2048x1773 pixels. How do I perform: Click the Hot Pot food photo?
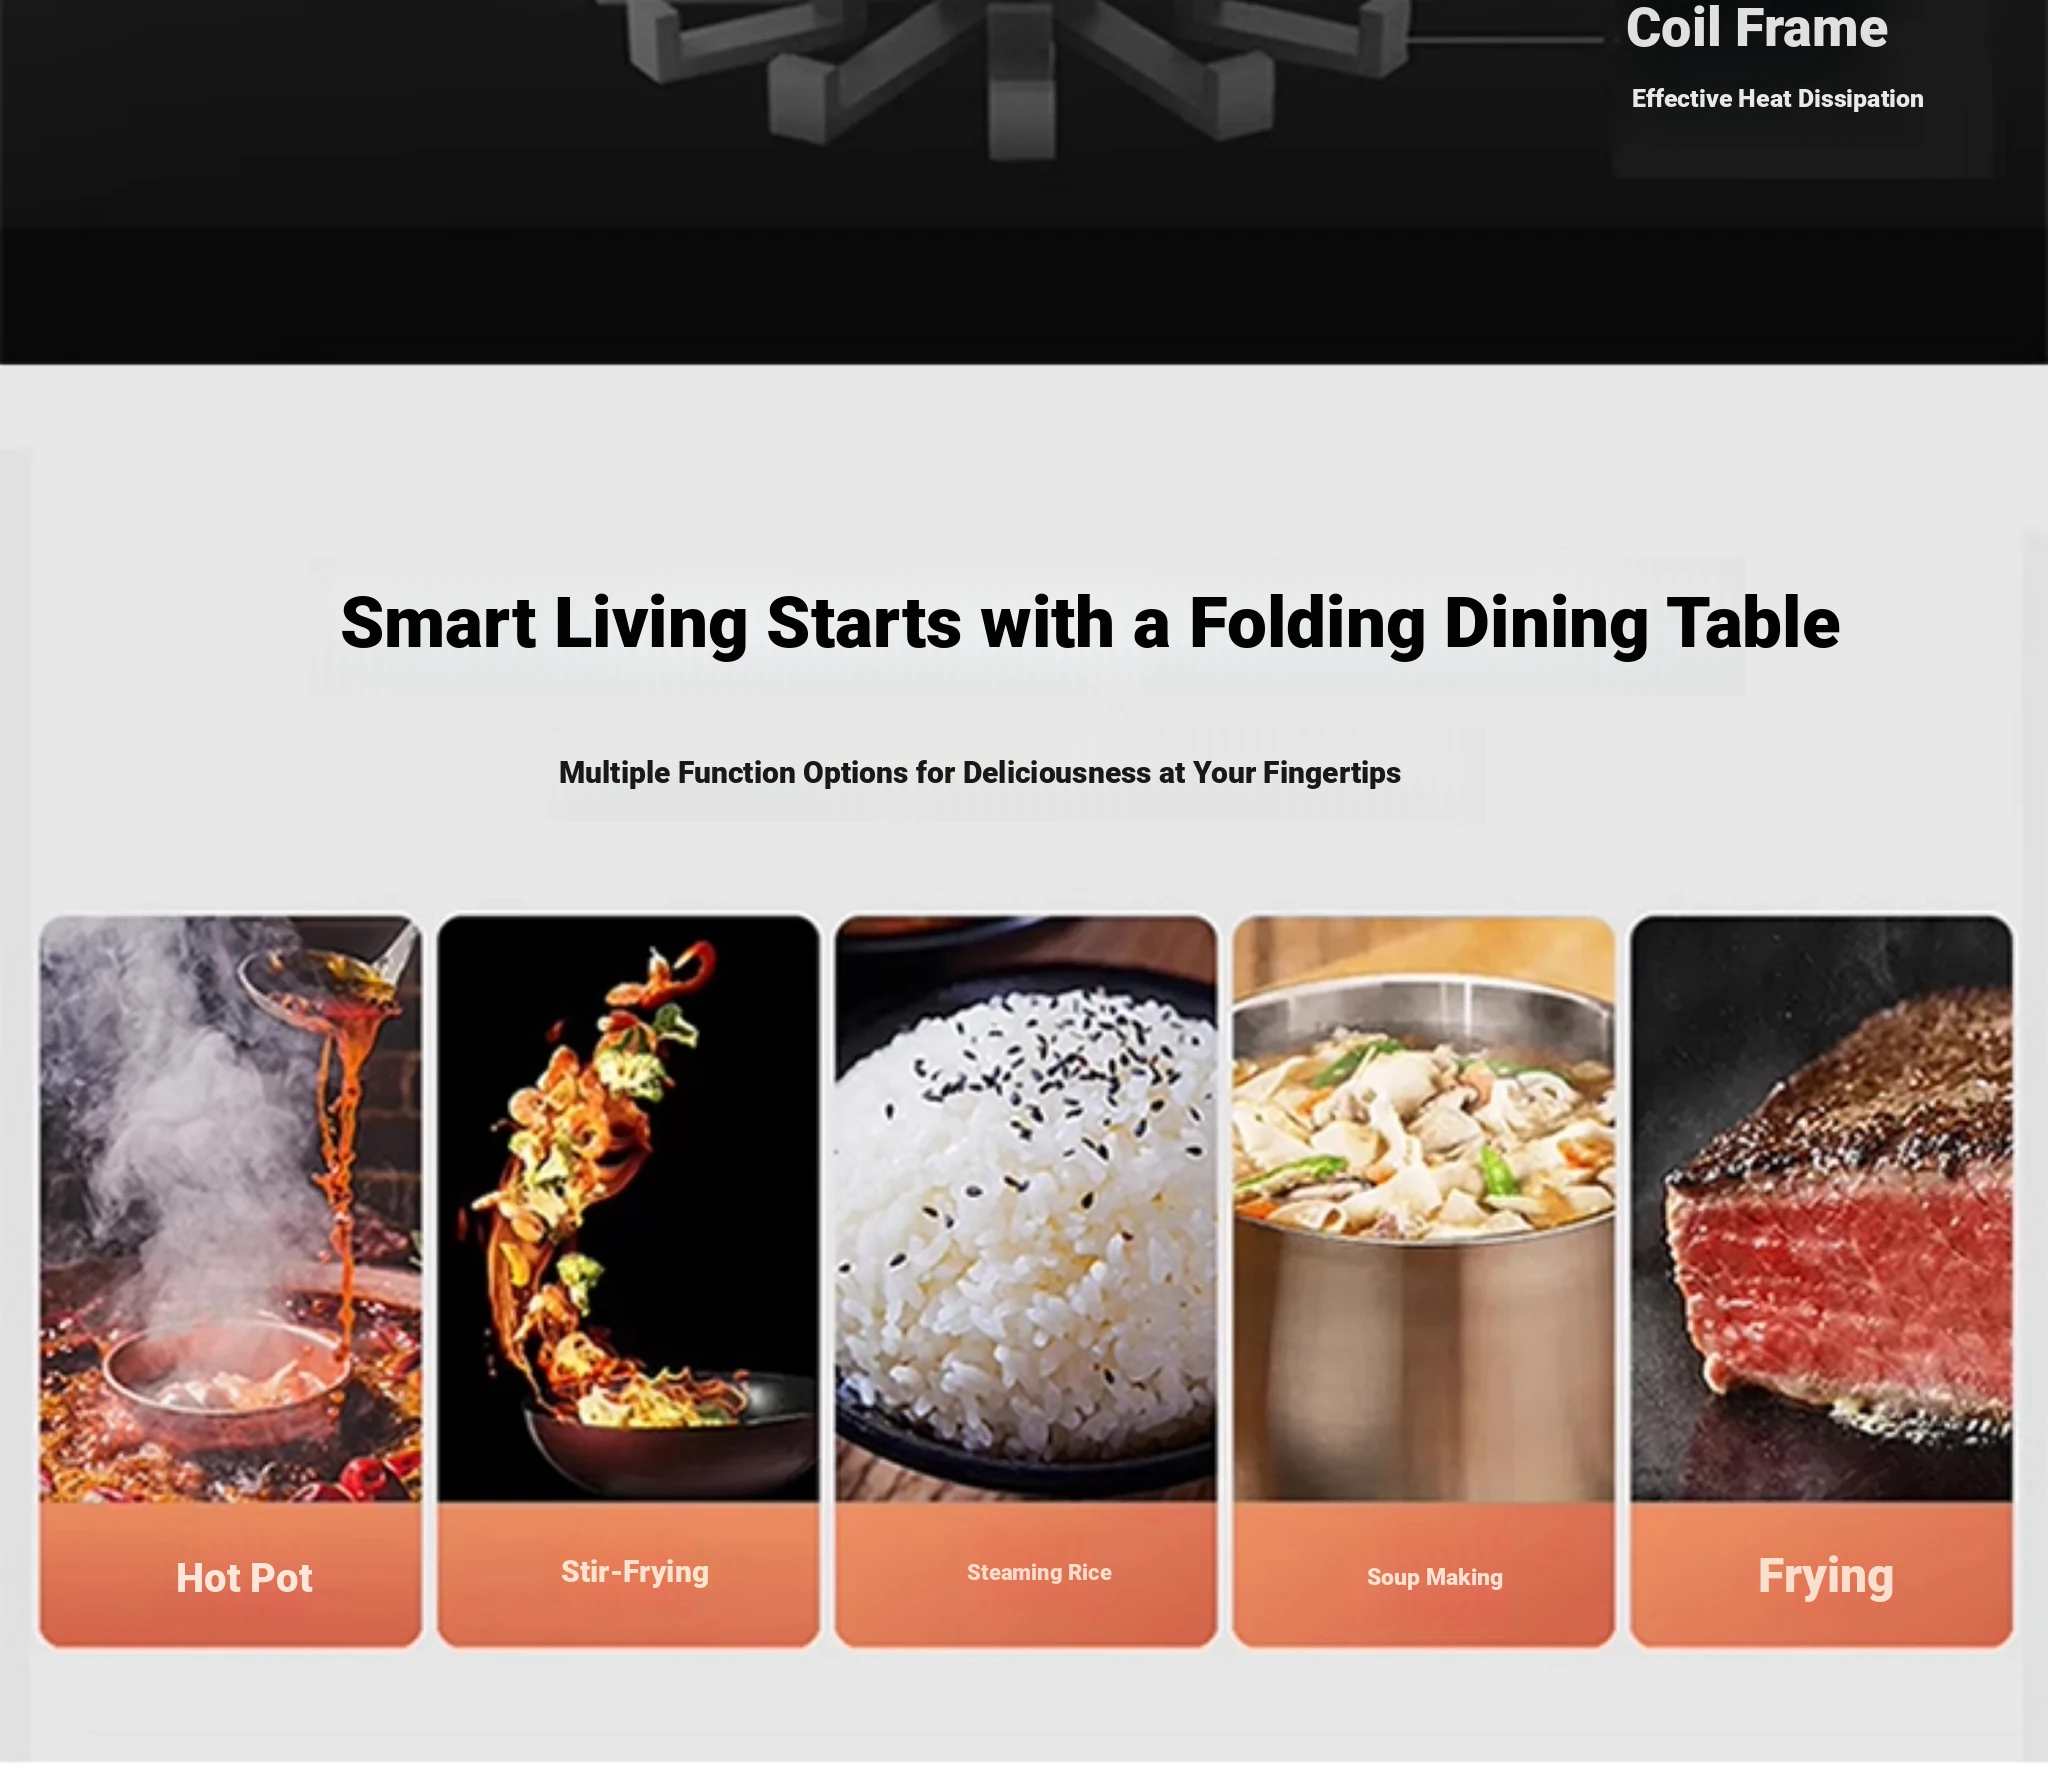(231, 1208)
